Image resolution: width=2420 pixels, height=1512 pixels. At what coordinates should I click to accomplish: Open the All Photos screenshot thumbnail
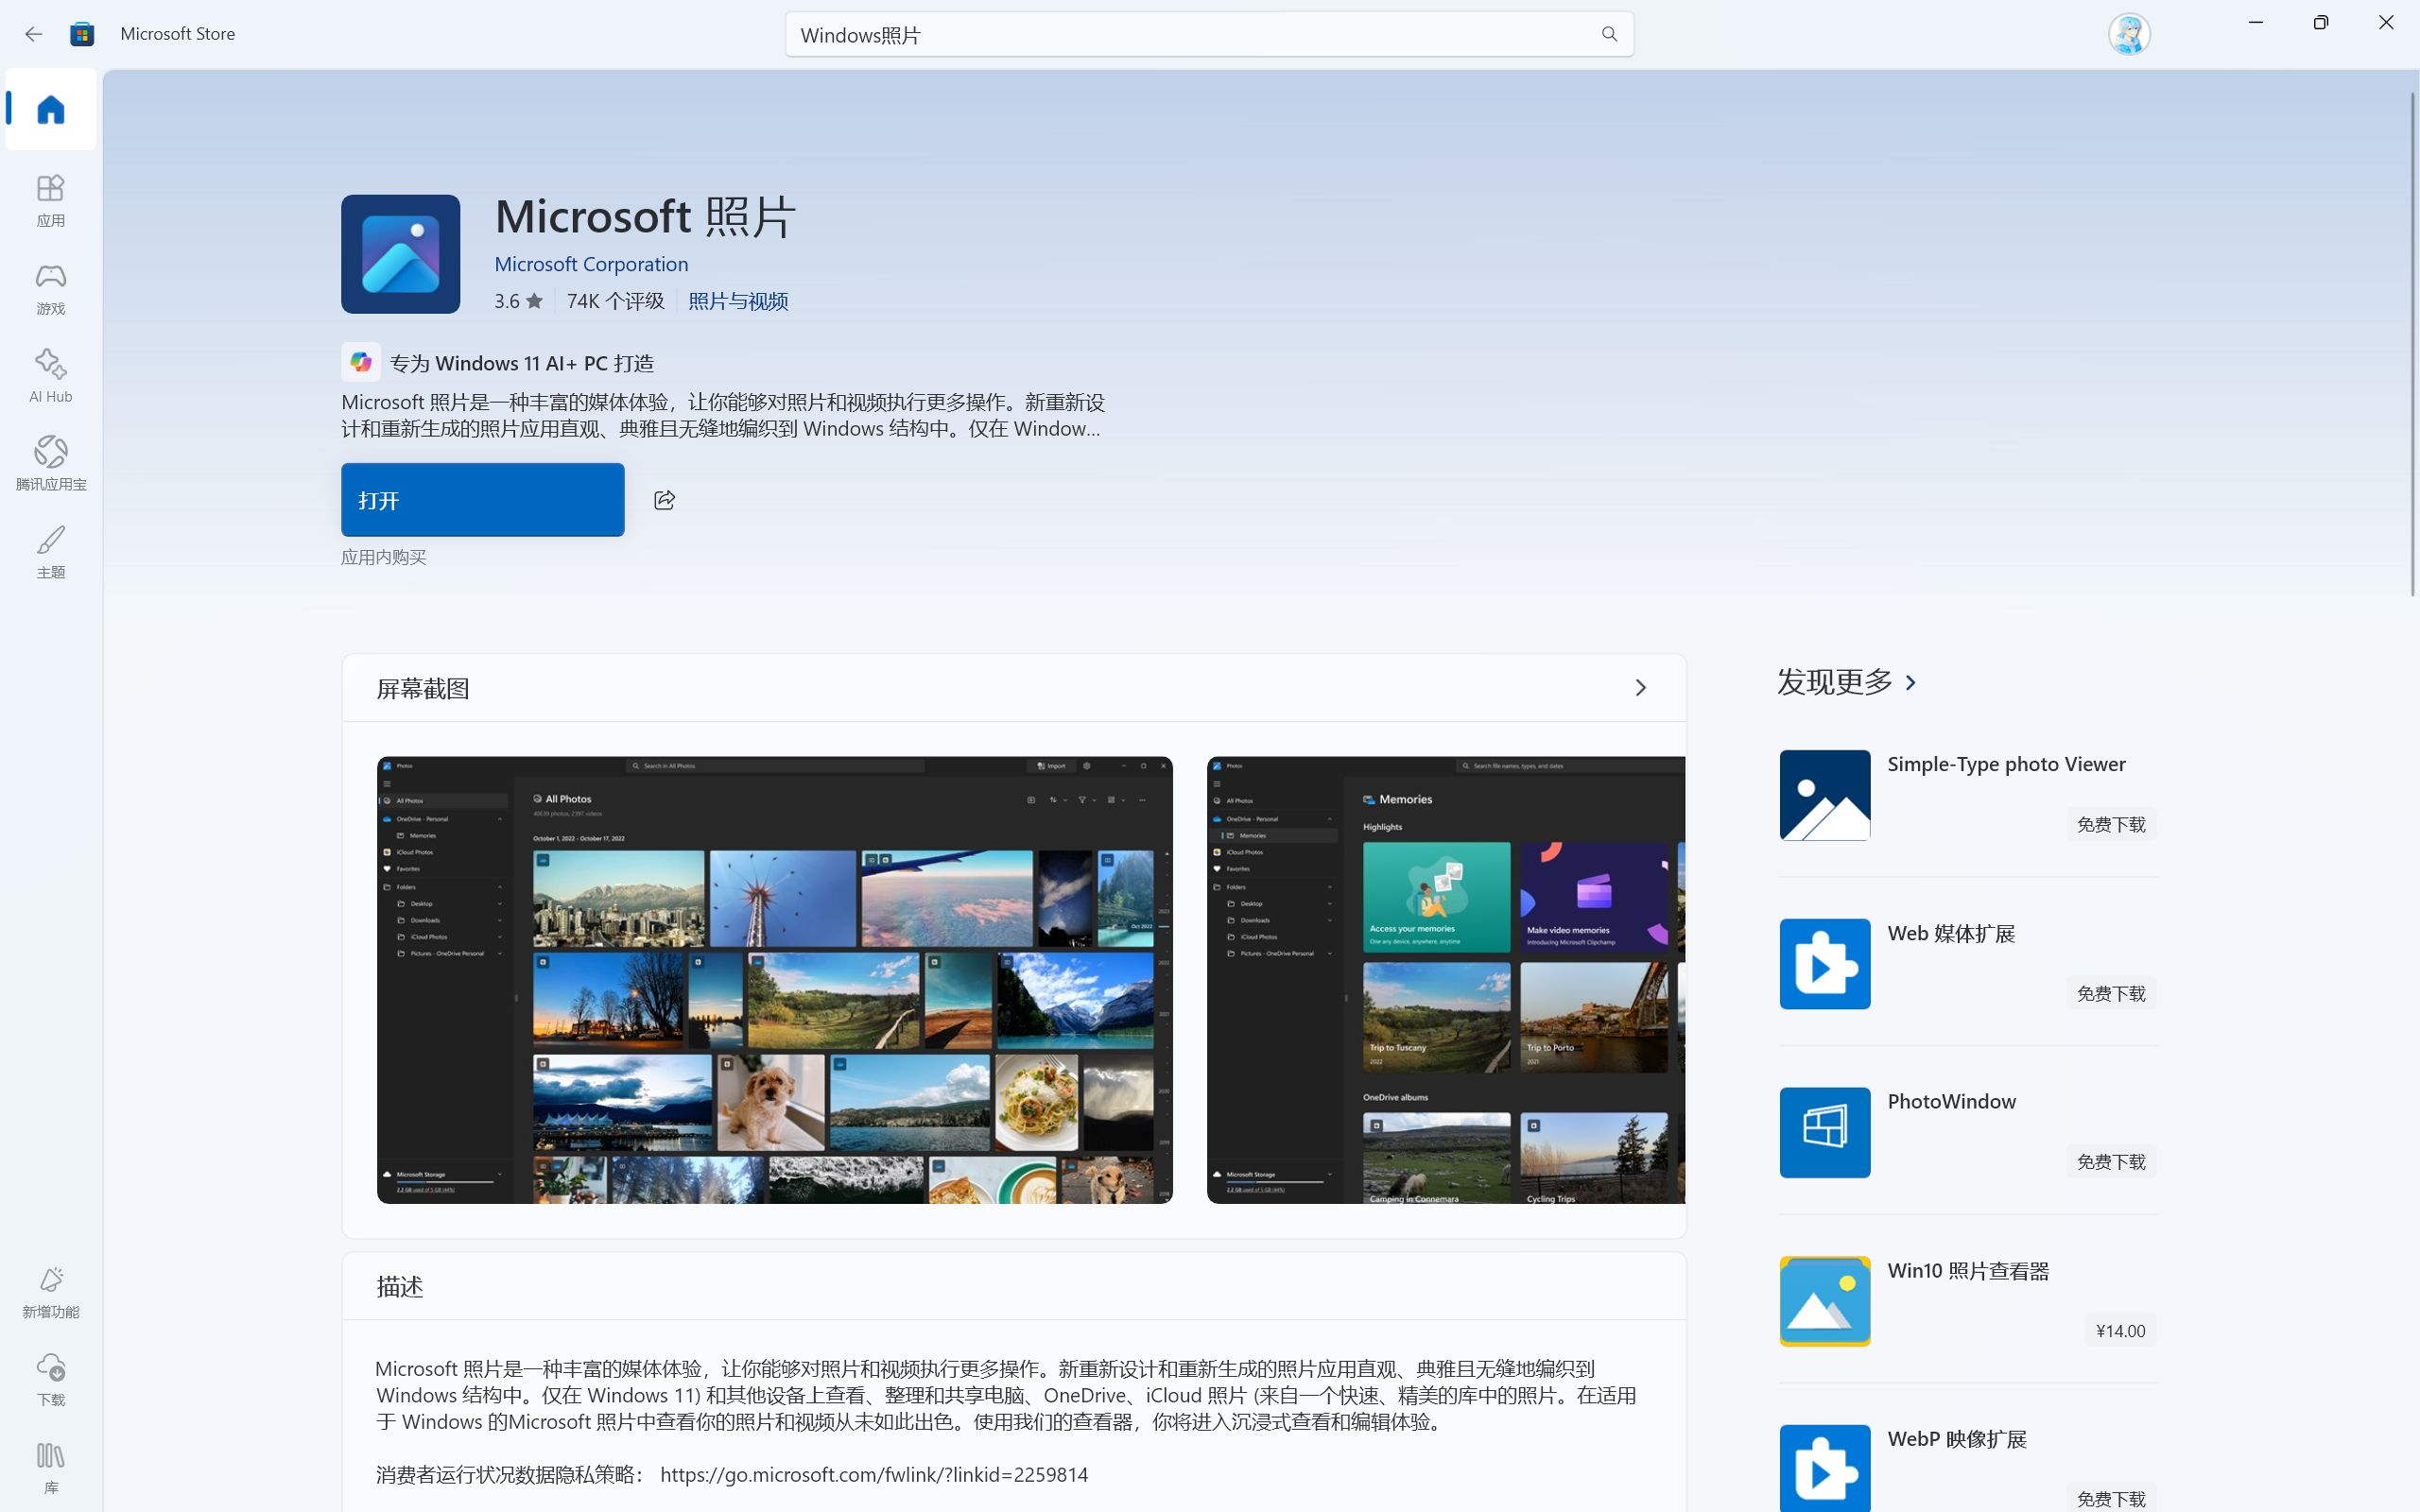coord(774,980)
